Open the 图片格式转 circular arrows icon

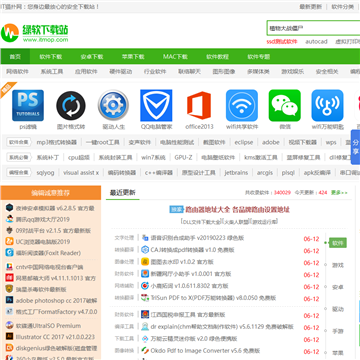[x=71, y=105]
